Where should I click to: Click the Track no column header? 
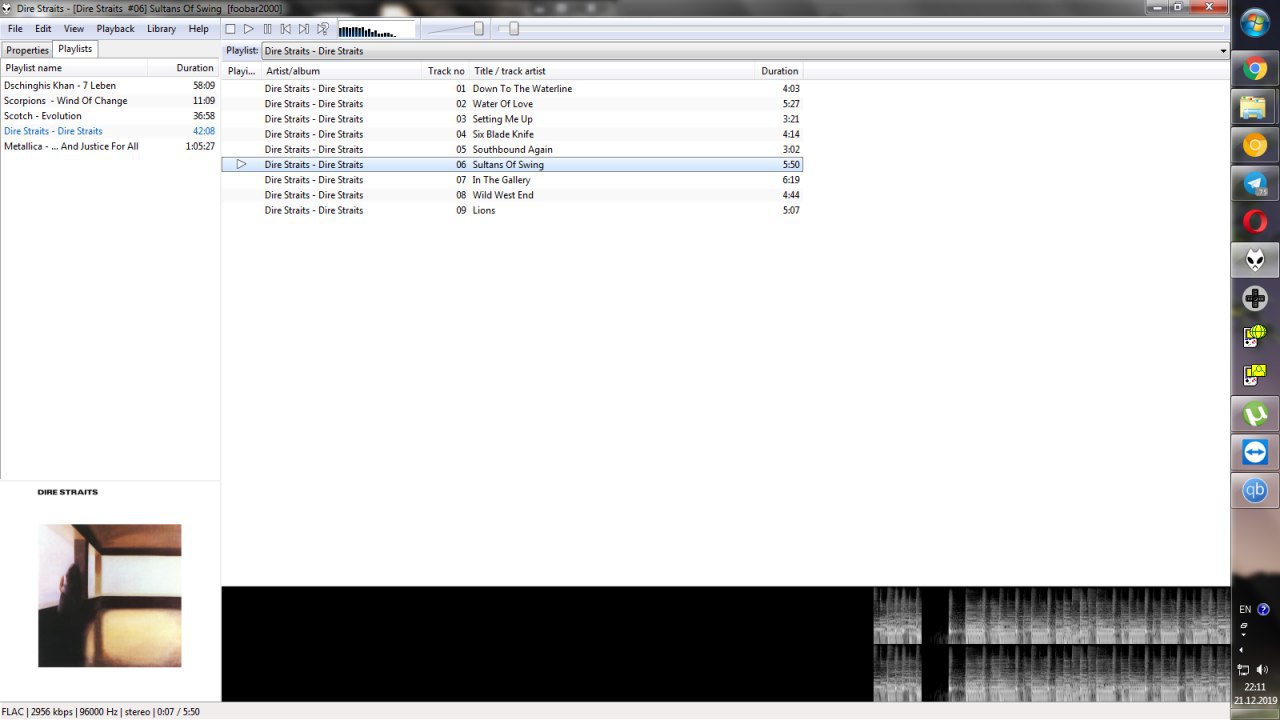click(446, 71)
